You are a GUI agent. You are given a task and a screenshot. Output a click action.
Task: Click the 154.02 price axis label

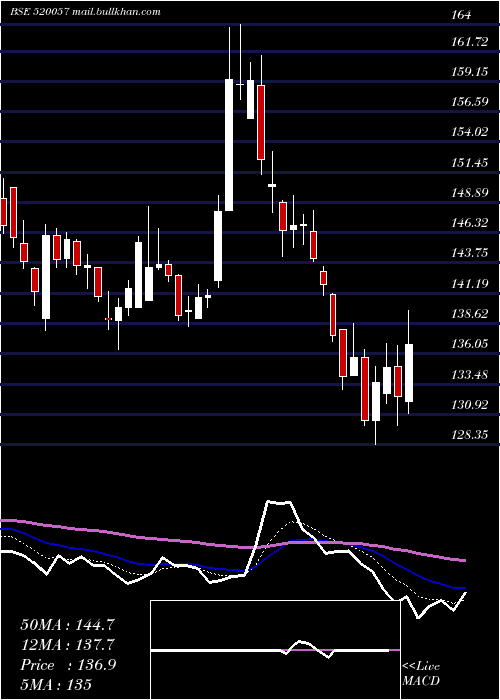469,132
